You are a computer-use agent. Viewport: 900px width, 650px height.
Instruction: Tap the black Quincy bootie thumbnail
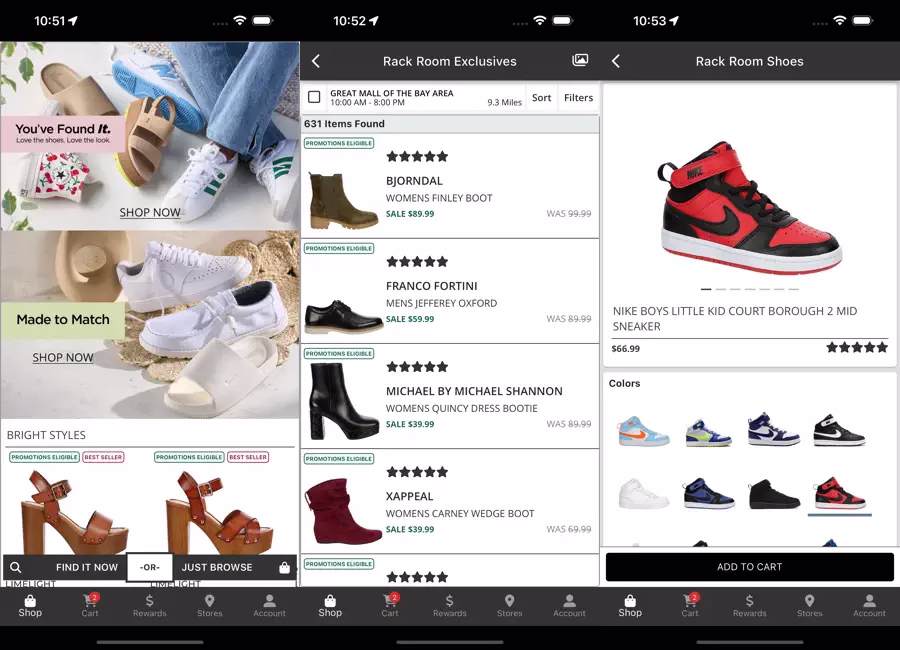point(343,401)
